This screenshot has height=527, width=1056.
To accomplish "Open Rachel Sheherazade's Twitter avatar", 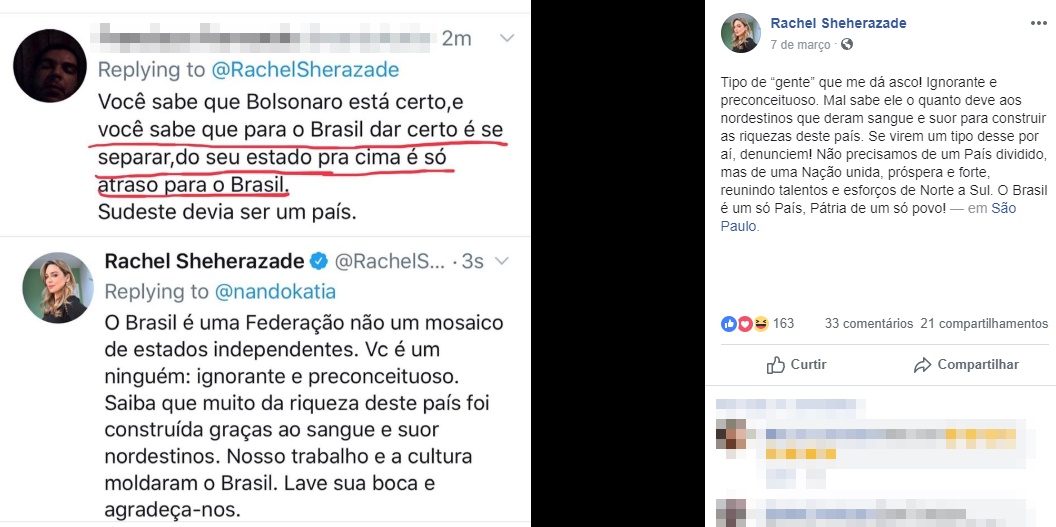I will 58,287.
